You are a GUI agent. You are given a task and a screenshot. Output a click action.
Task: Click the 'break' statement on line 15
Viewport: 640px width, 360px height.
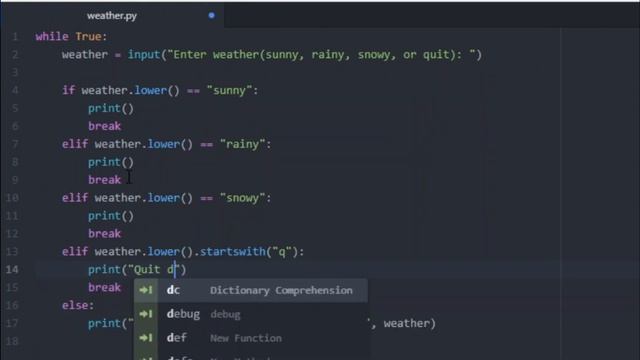coord(104,287)
